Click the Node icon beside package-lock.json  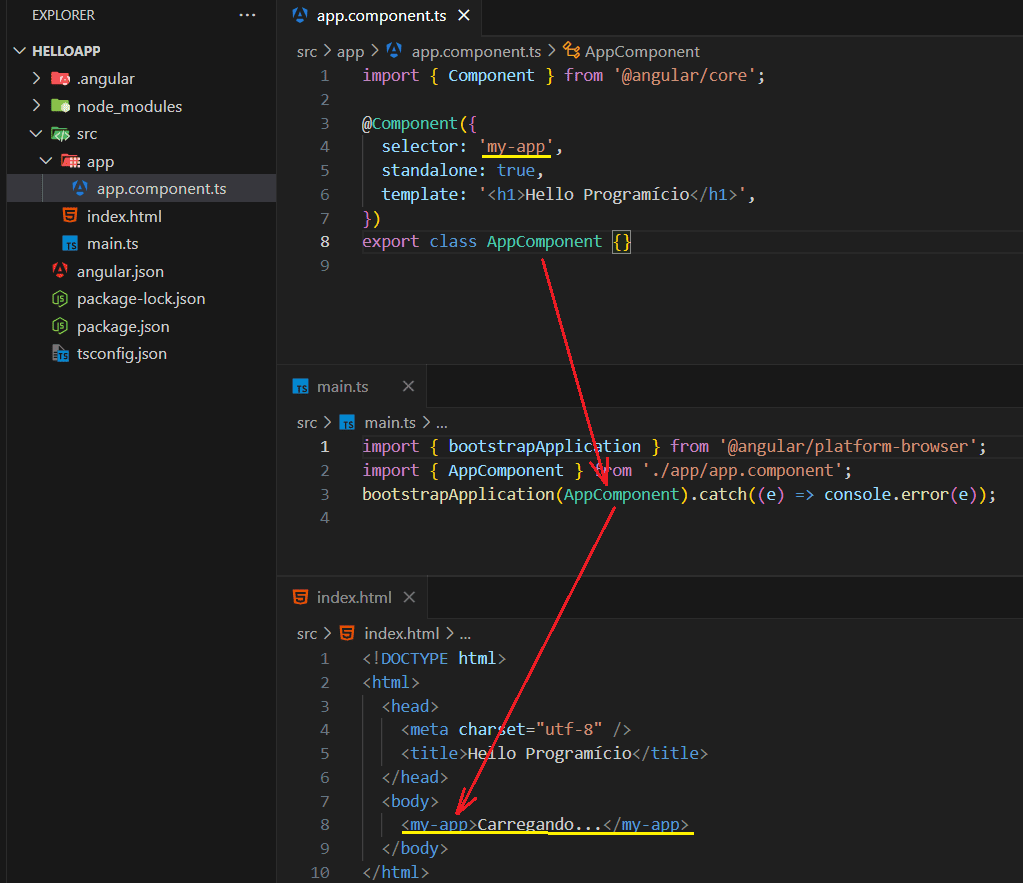pyautogui.click(x=60, y=298)
